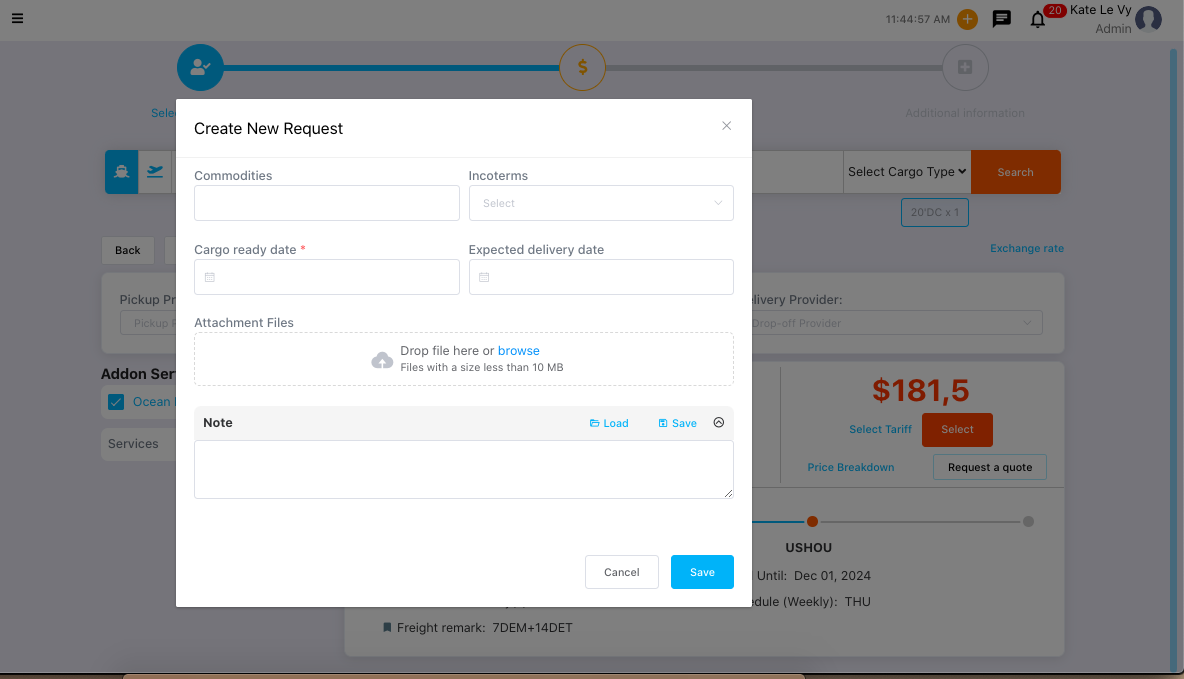Click the calendar icon in Expected delivery date
This screenshot has height=679, width=1184.
point(484,278)
